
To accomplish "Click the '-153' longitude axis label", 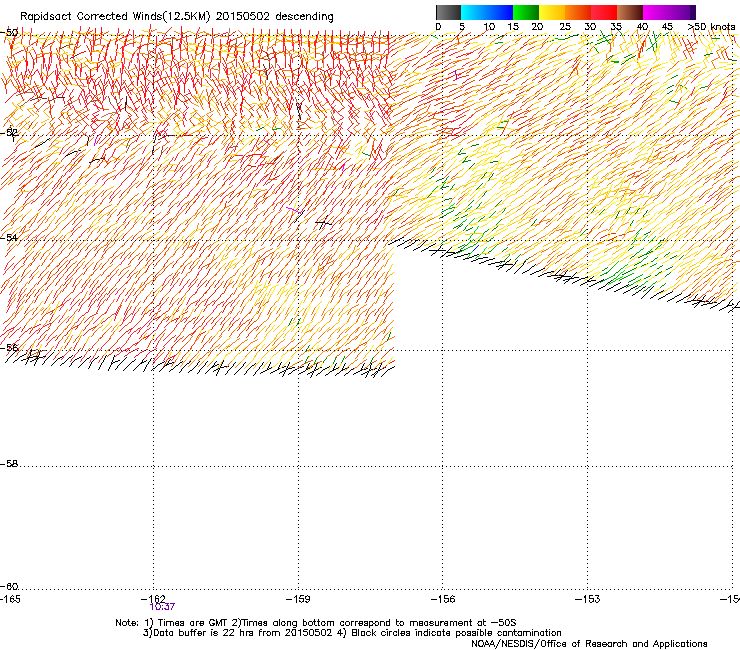I will (588, 599).
